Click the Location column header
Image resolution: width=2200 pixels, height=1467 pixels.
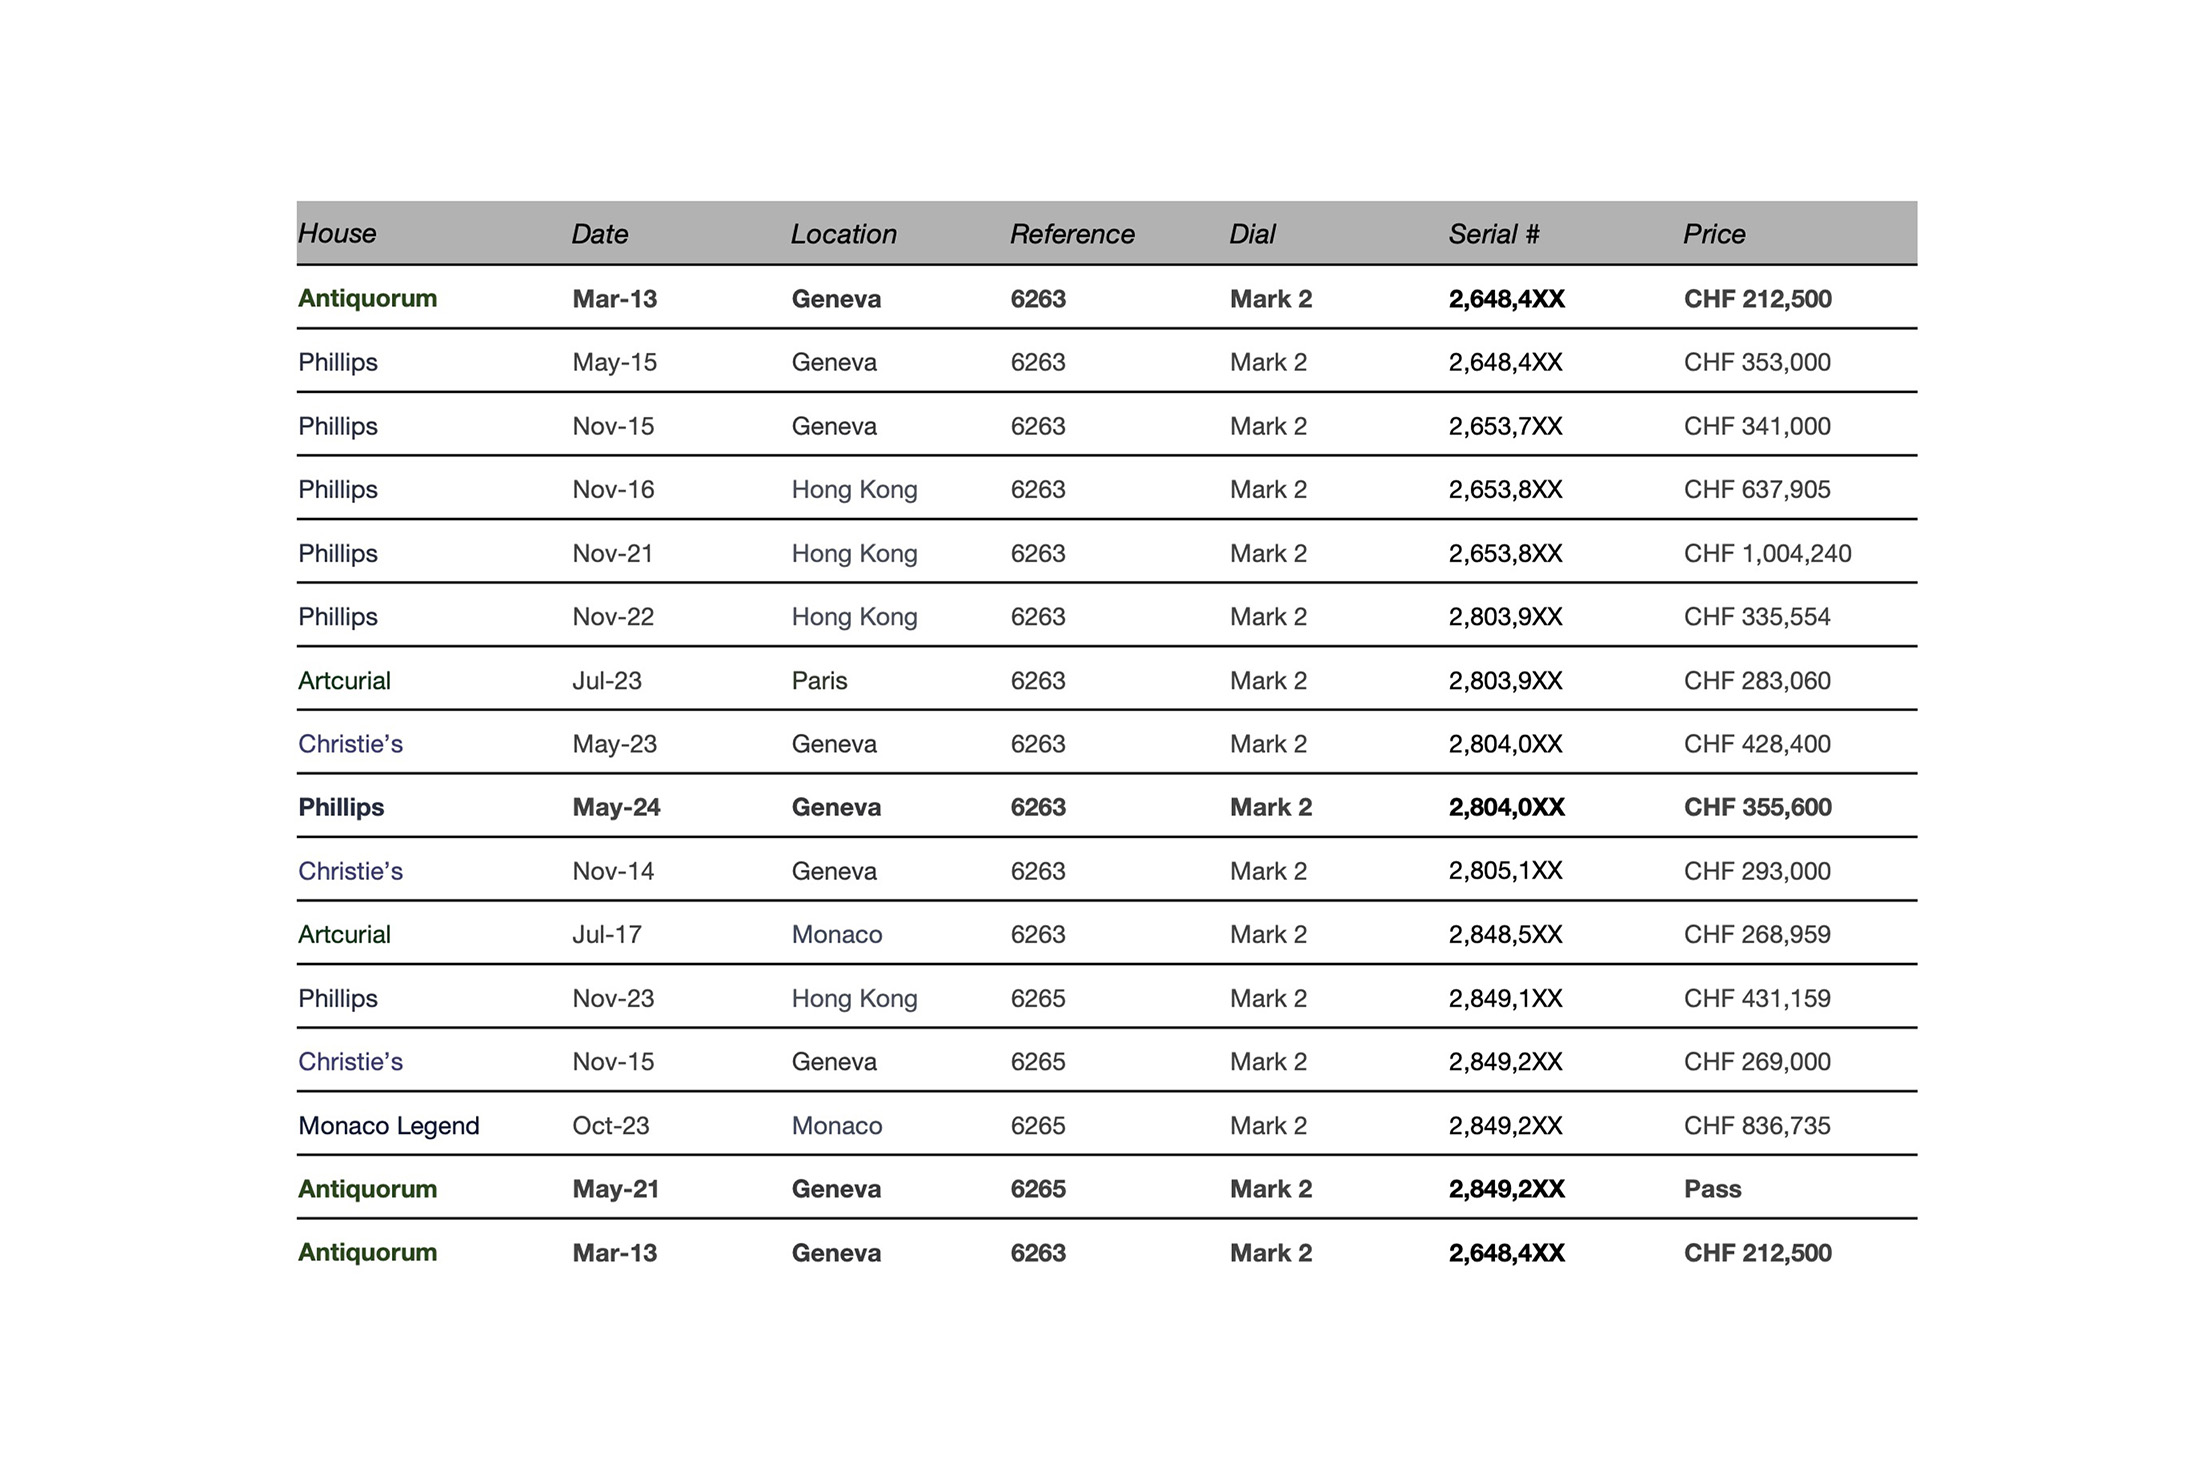(x=844, y=234)
